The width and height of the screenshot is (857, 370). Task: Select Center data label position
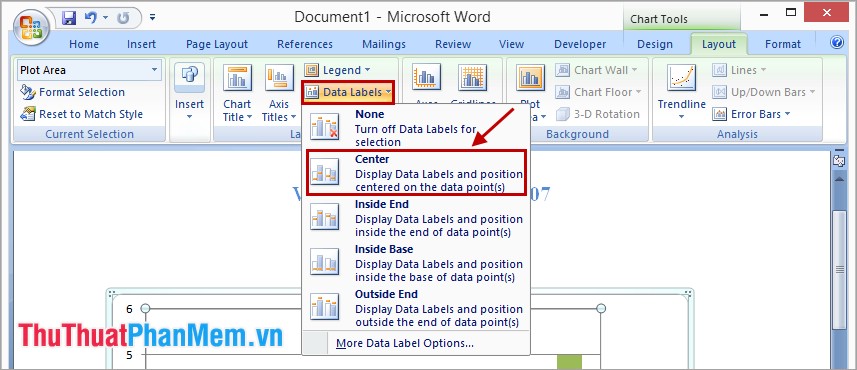click(x=416, y=173)
